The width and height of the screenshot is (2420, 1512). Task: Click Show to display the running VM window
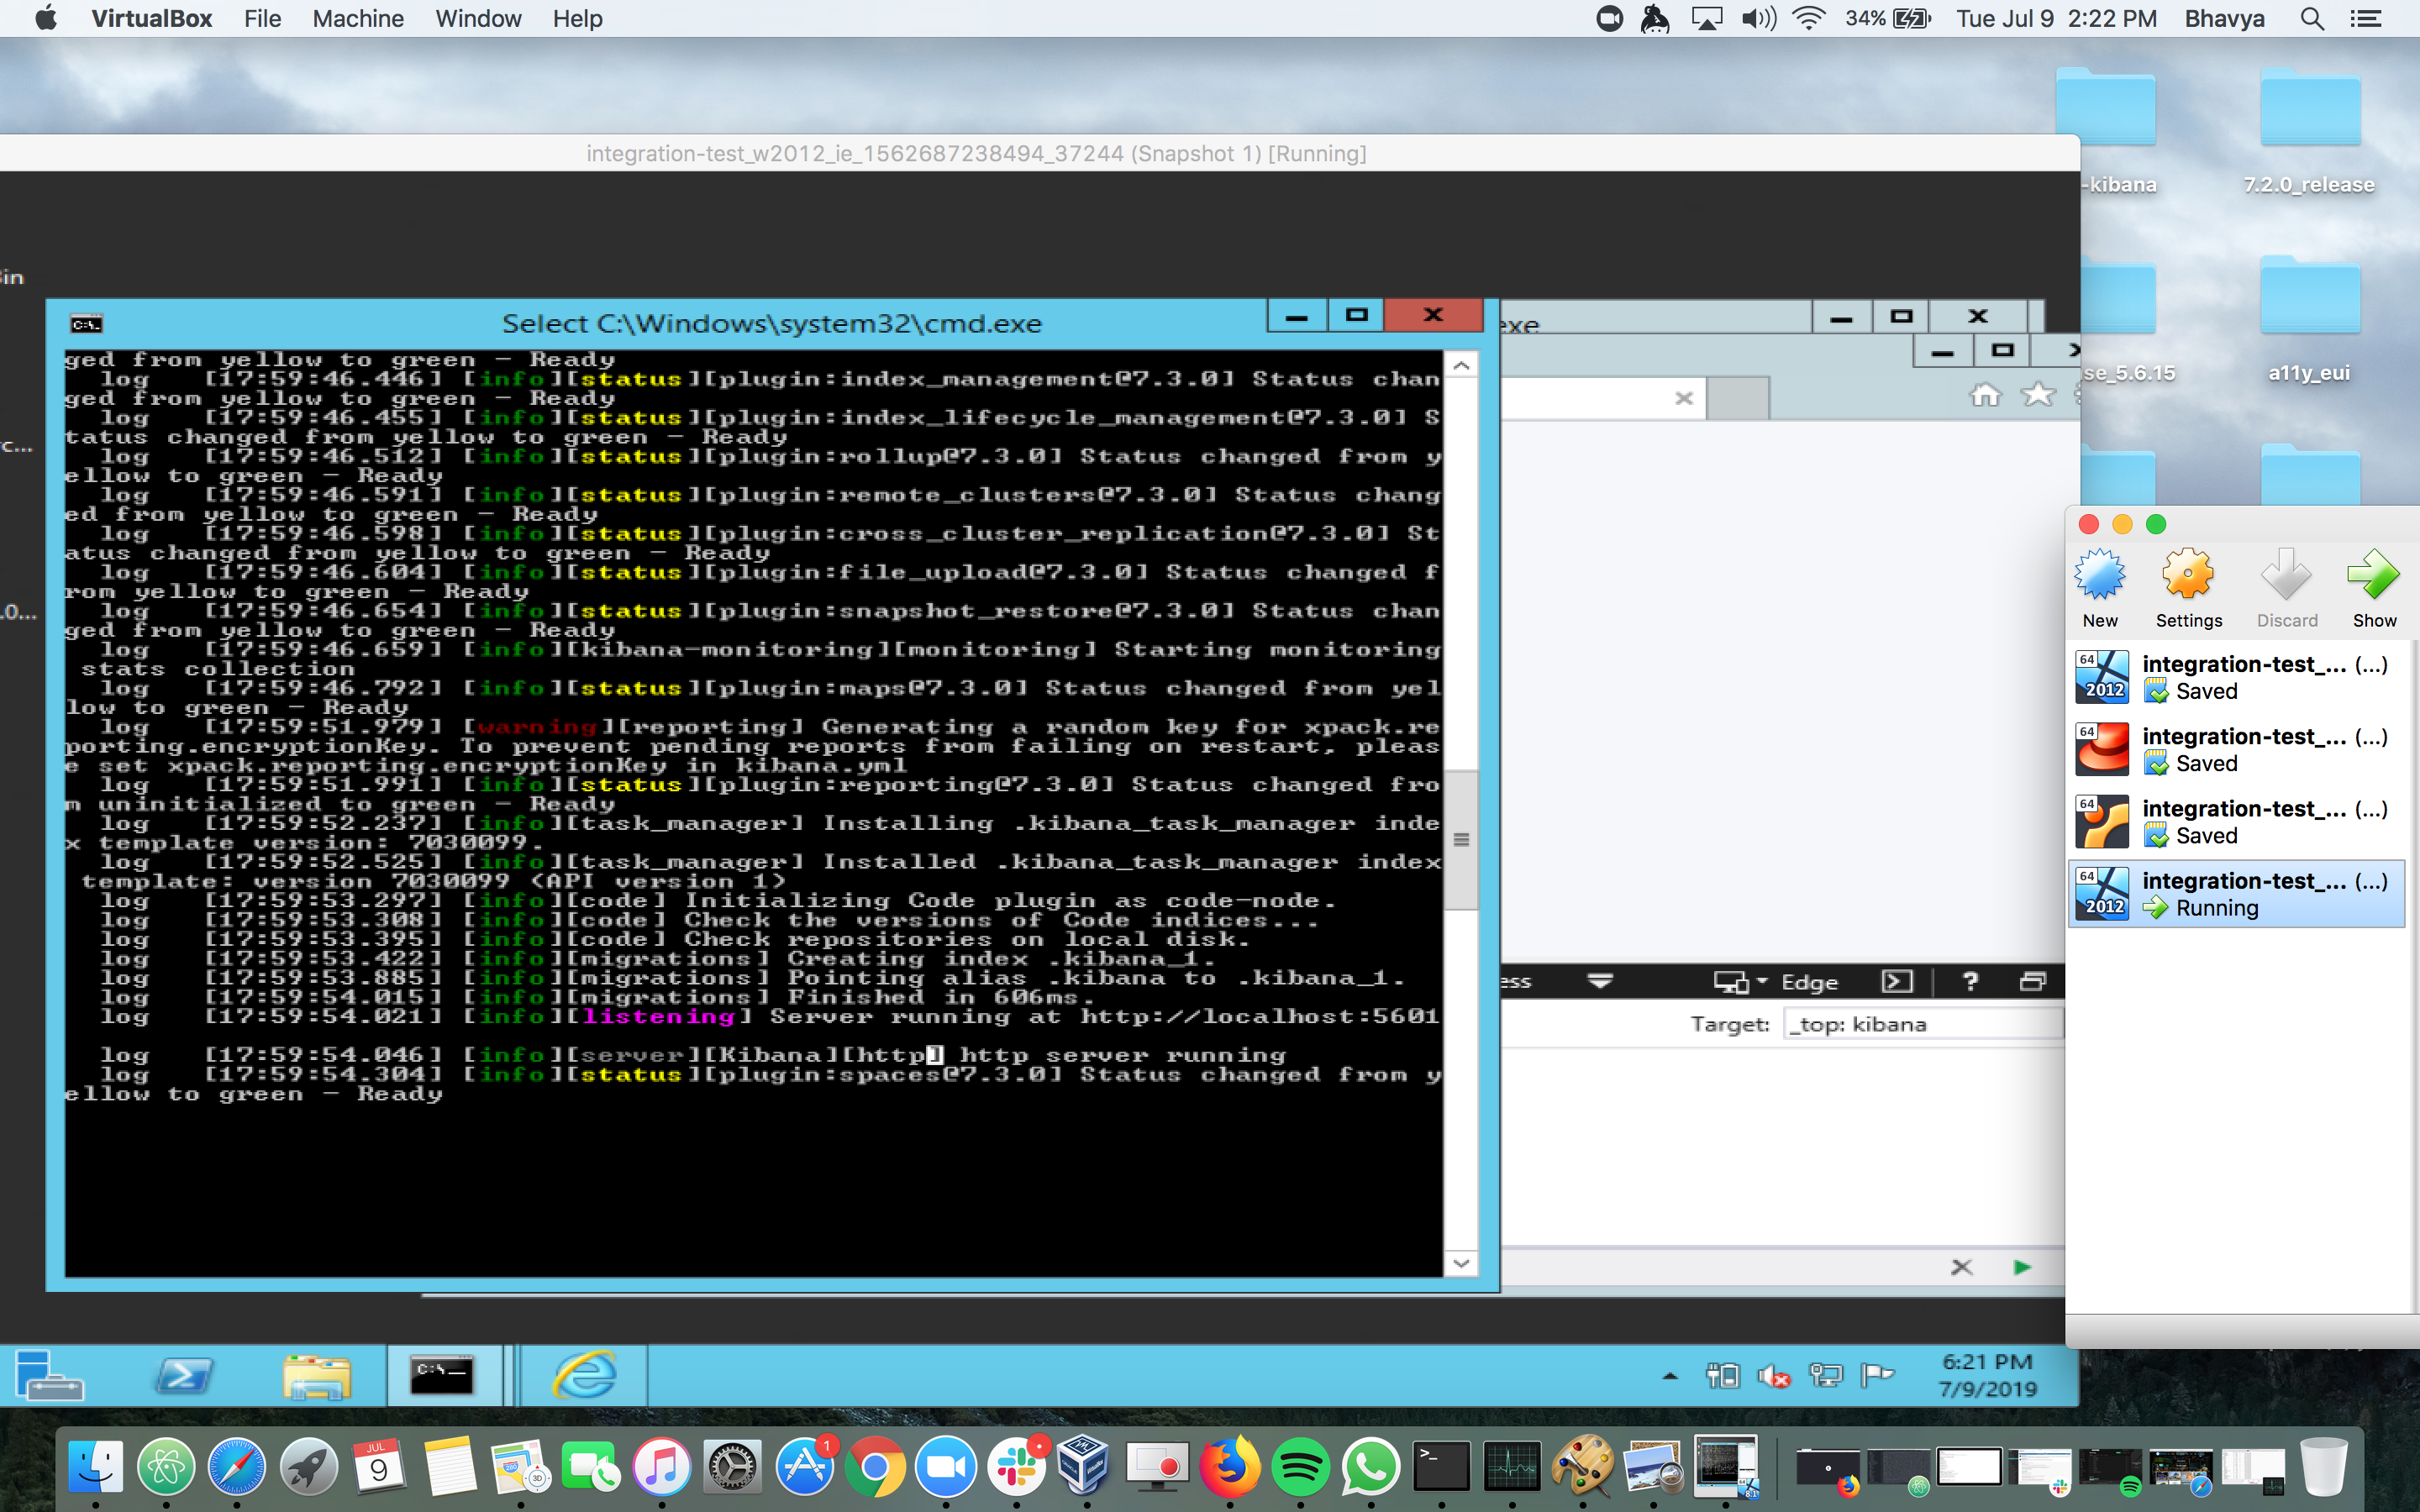[2374, 585]
